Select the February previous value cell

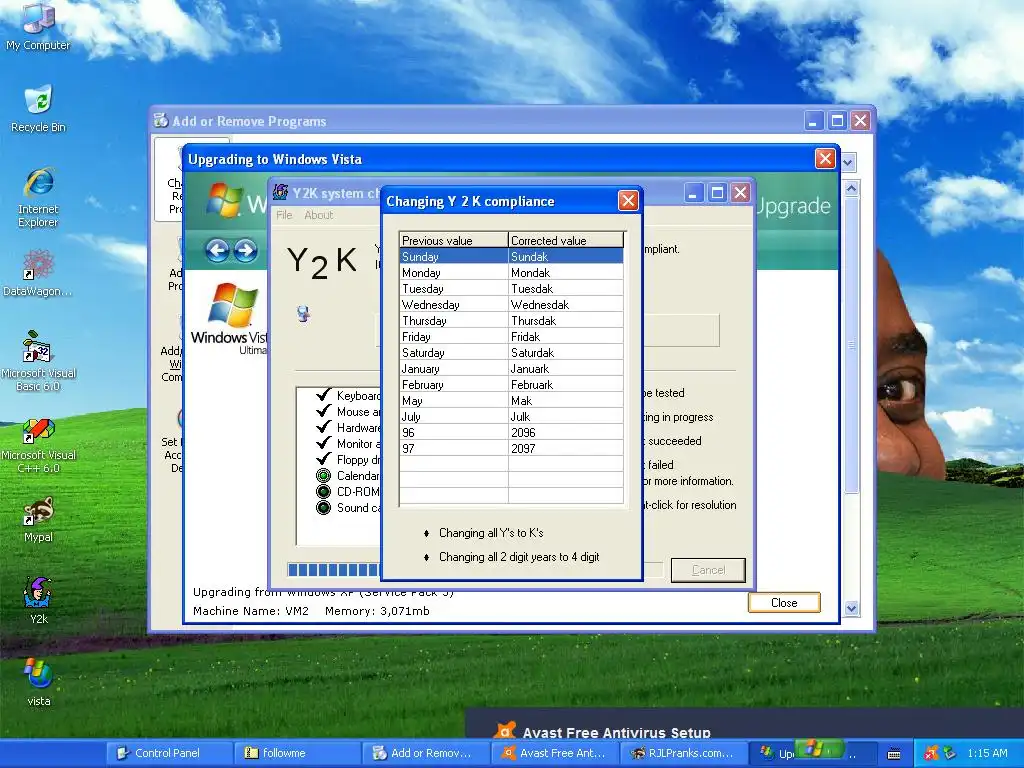[x=453, y=385]
